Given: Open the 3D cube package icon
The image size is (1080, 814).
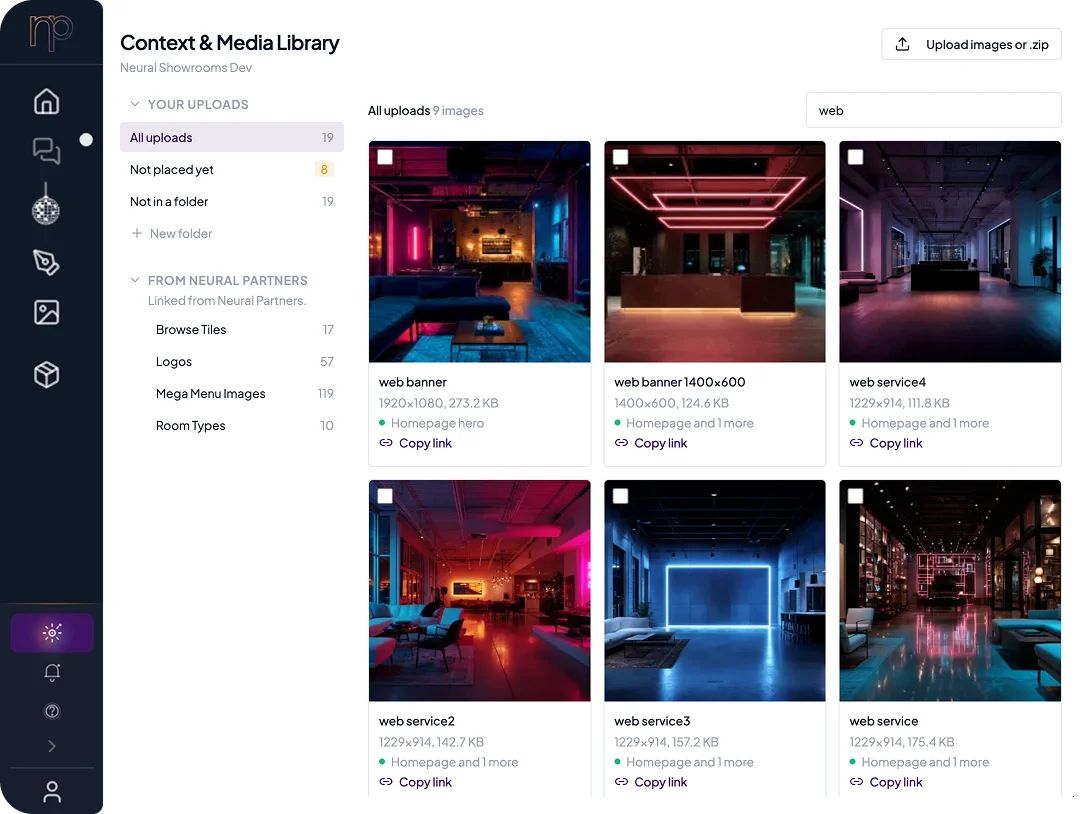Looking at the screenshot, I should click(x=47, y=375).
